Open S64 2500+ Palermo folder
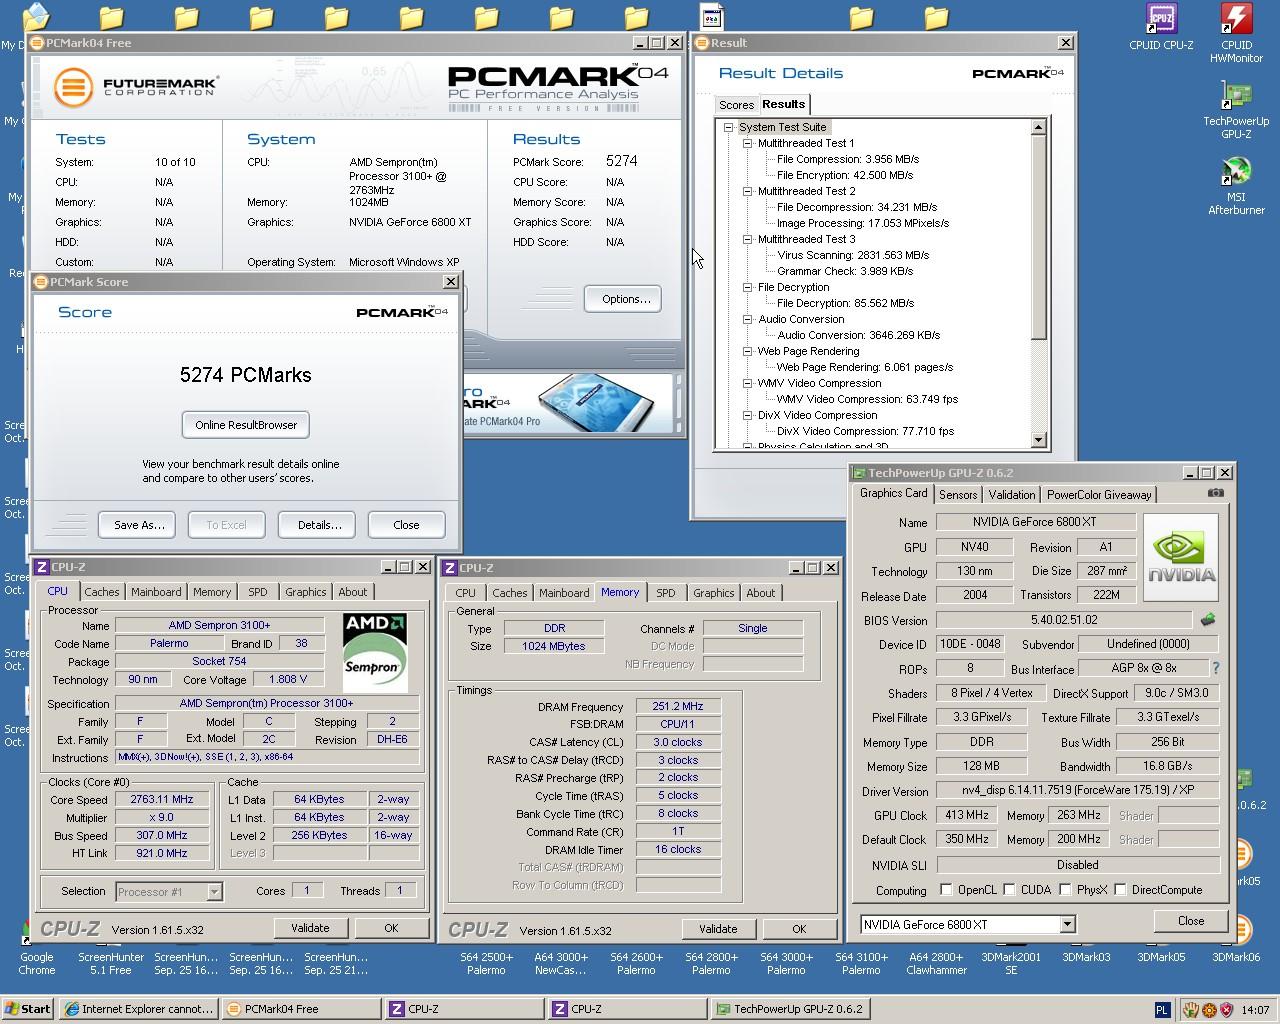 coord(486,963)
